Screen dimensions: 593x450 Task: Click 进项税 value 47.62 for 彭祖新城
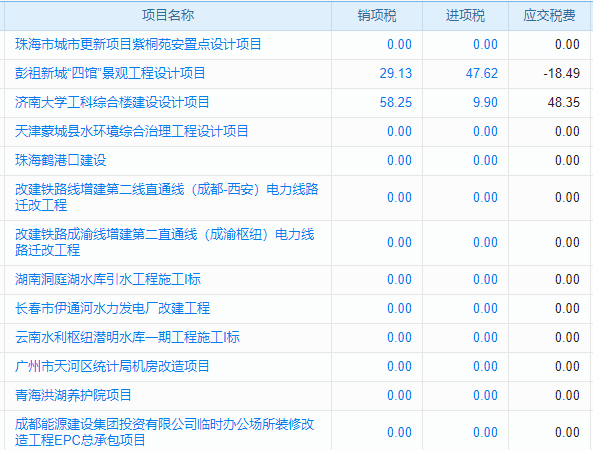tap(482, 73)
